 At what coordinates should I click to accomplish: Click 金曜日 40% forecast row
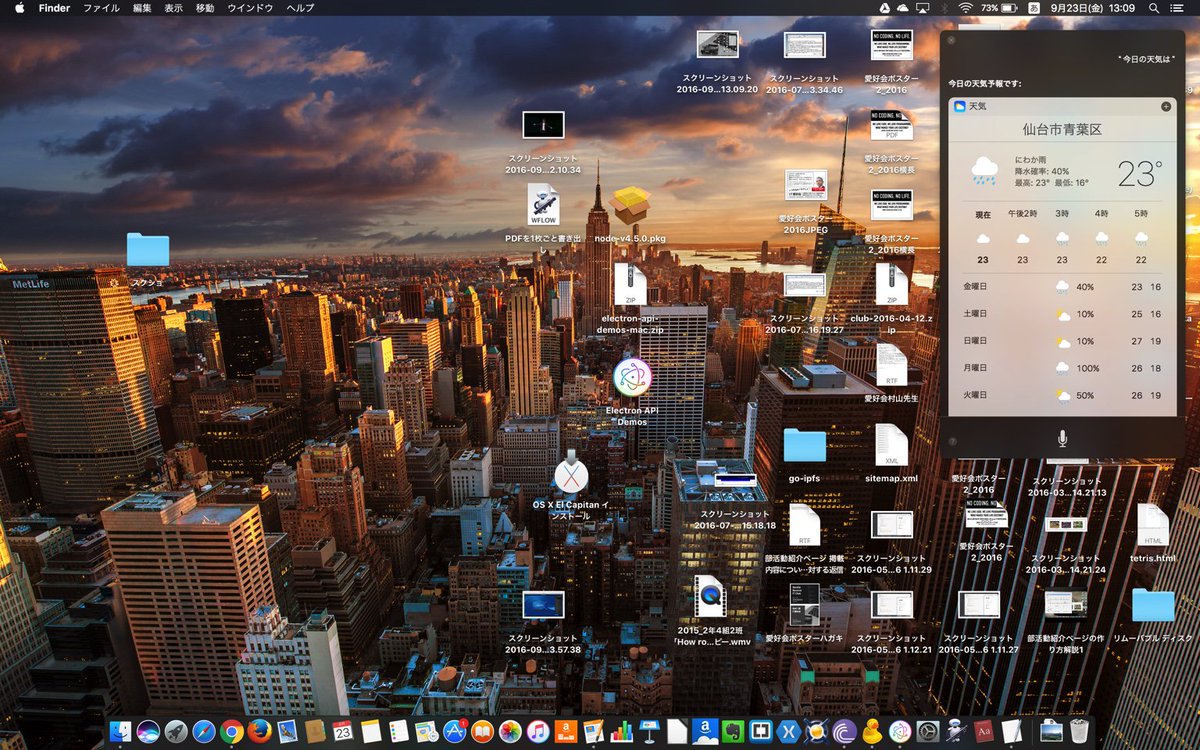point(1062,287)
